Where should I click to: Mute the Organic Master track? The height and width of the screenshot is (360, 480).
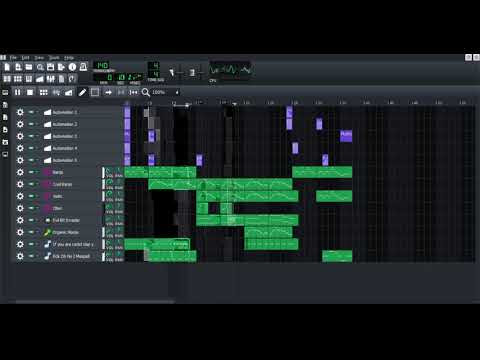coord(31,232)
